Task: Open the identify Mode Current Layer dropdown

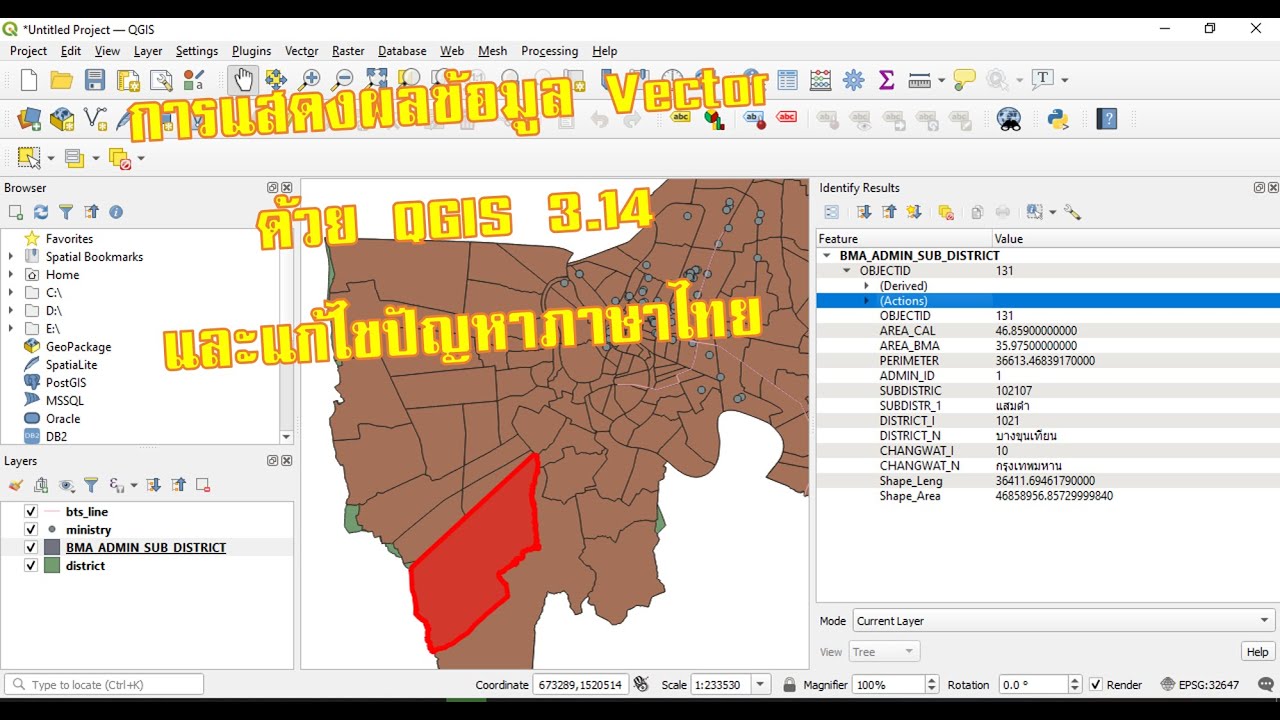Action: pyautogui.click(x=1064, y=621)
